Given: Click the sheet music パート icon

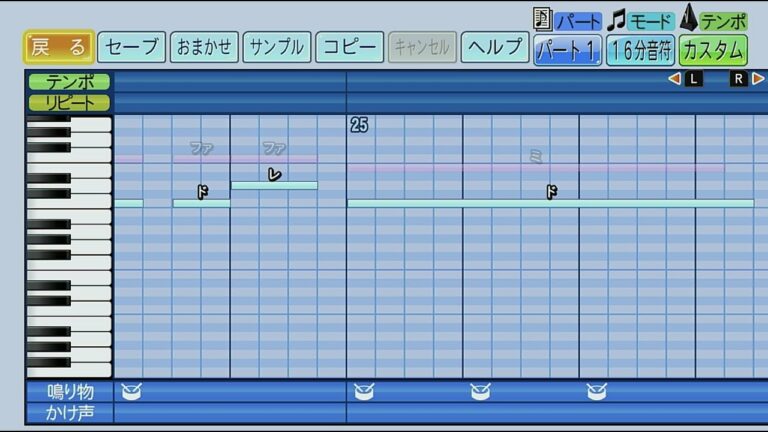Looking at the screenshot, I should coord(543,19).
